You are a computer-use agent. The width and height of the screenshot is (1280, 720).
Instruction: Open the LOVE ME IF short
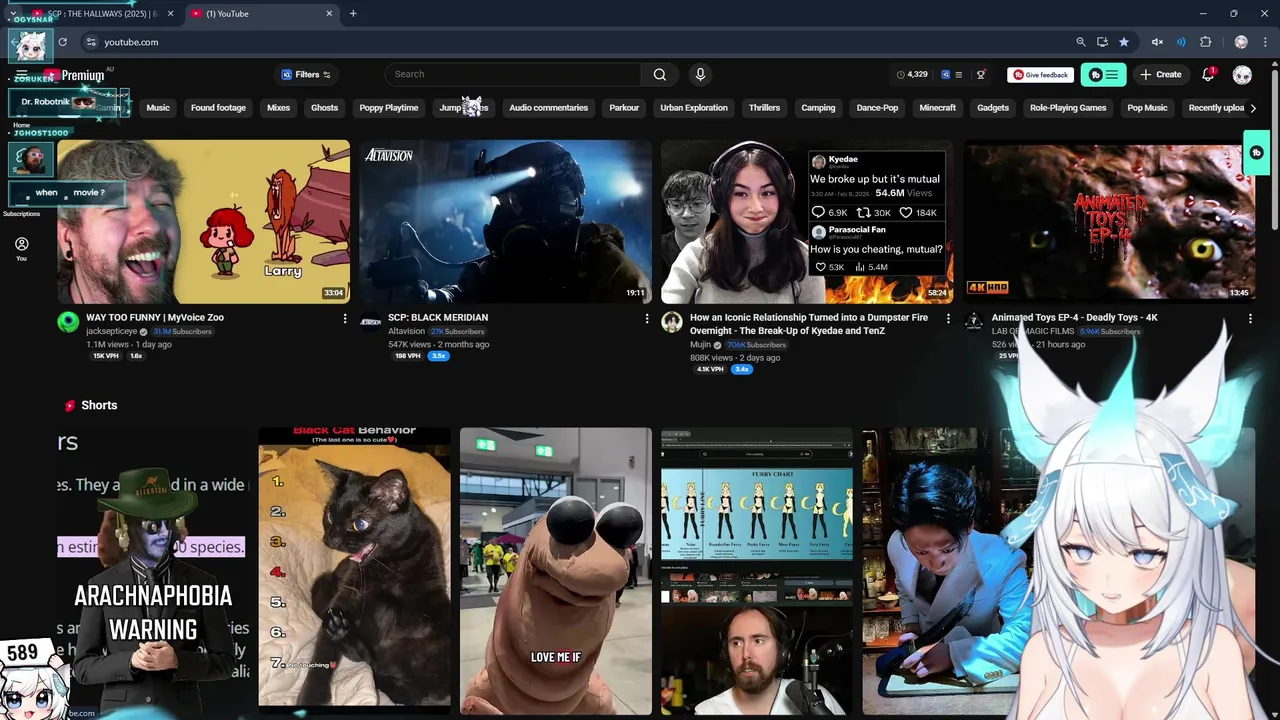coord(555,570)
